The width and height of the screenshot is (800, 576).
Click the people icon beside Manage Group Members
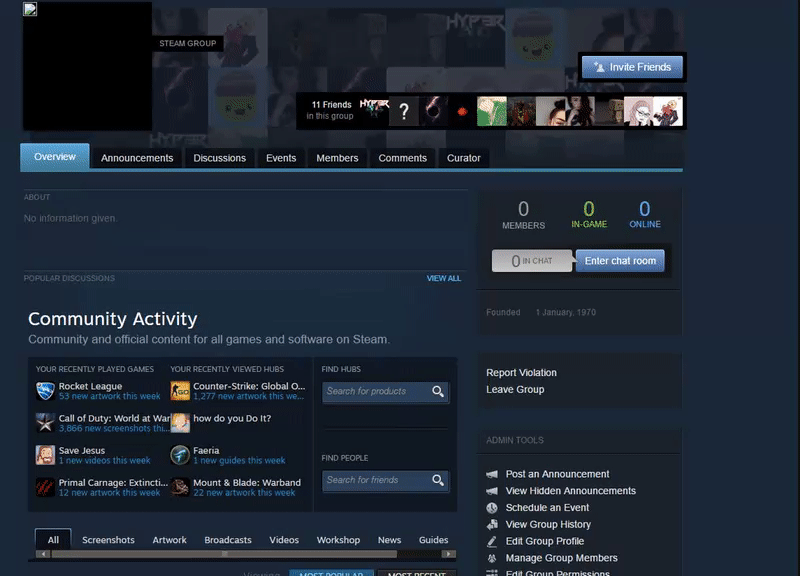point(492,558)
